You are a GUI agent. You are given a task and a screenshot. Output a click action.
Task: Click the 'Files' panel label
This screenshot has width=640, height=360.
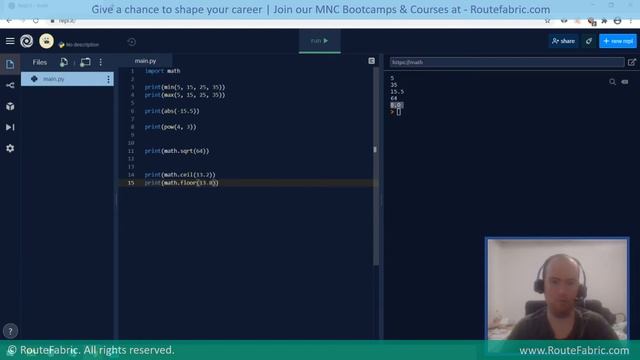40,62
